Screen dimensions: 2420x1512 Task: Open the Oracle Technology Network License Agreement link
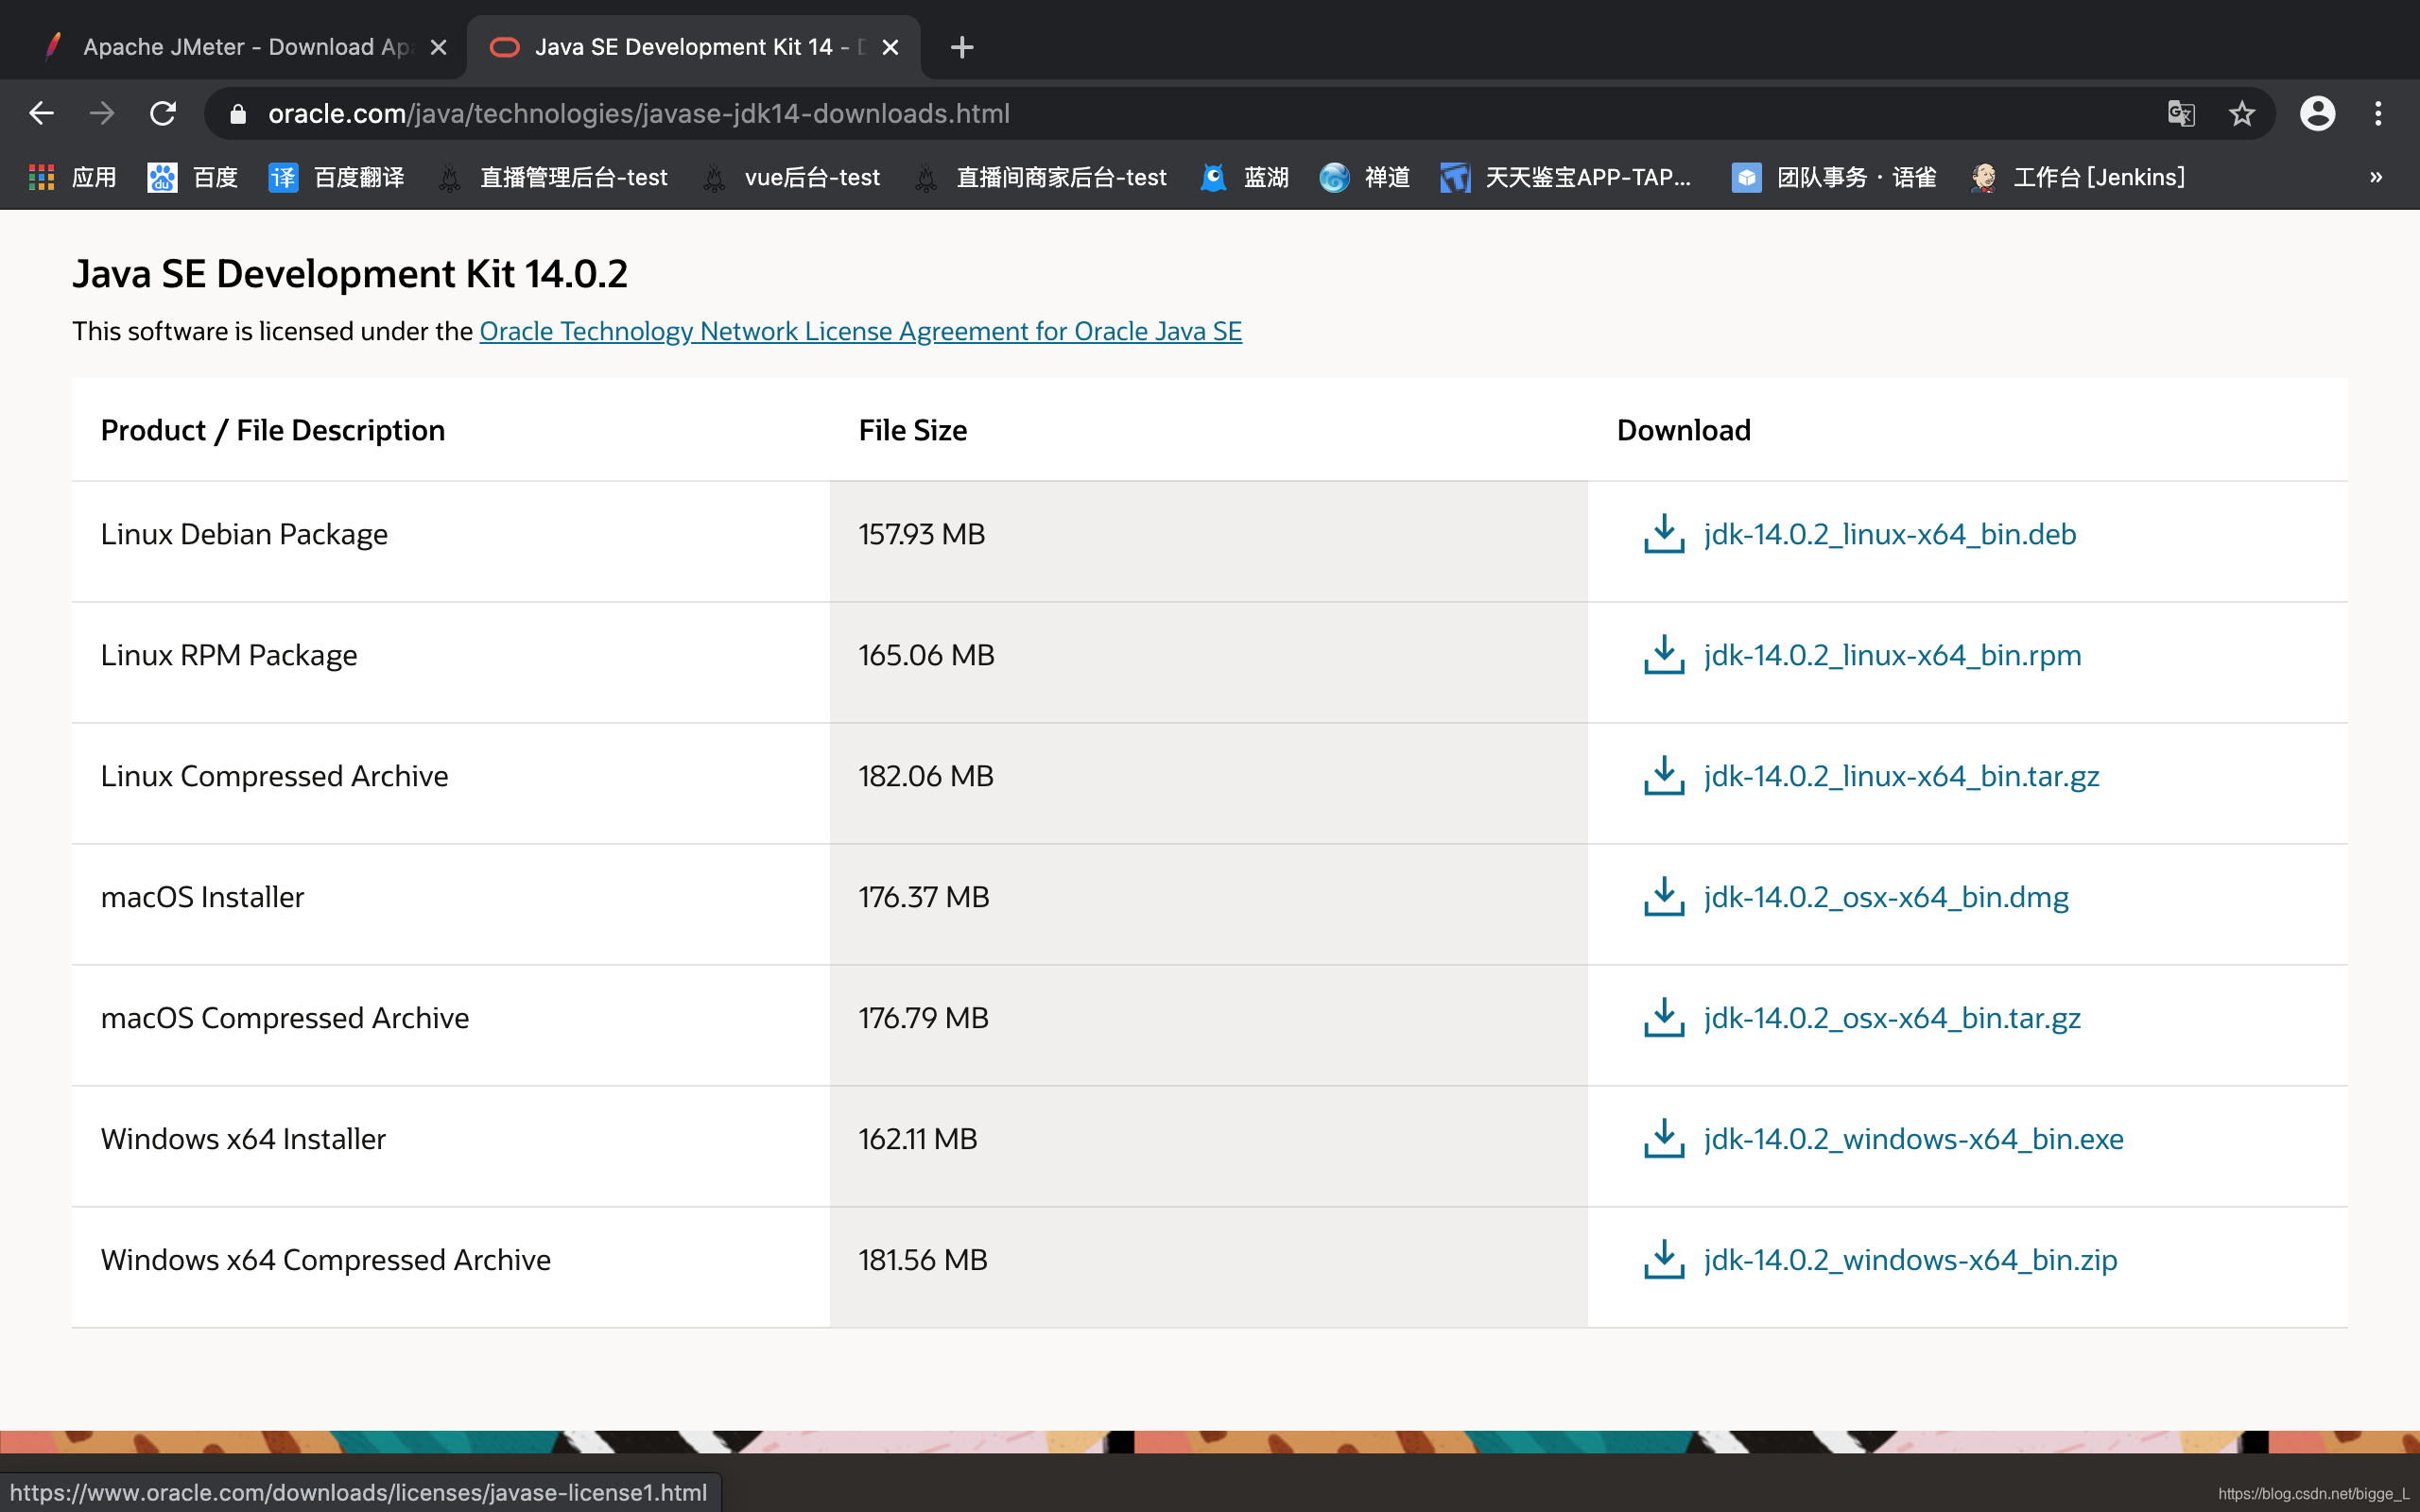pos(860,331)
